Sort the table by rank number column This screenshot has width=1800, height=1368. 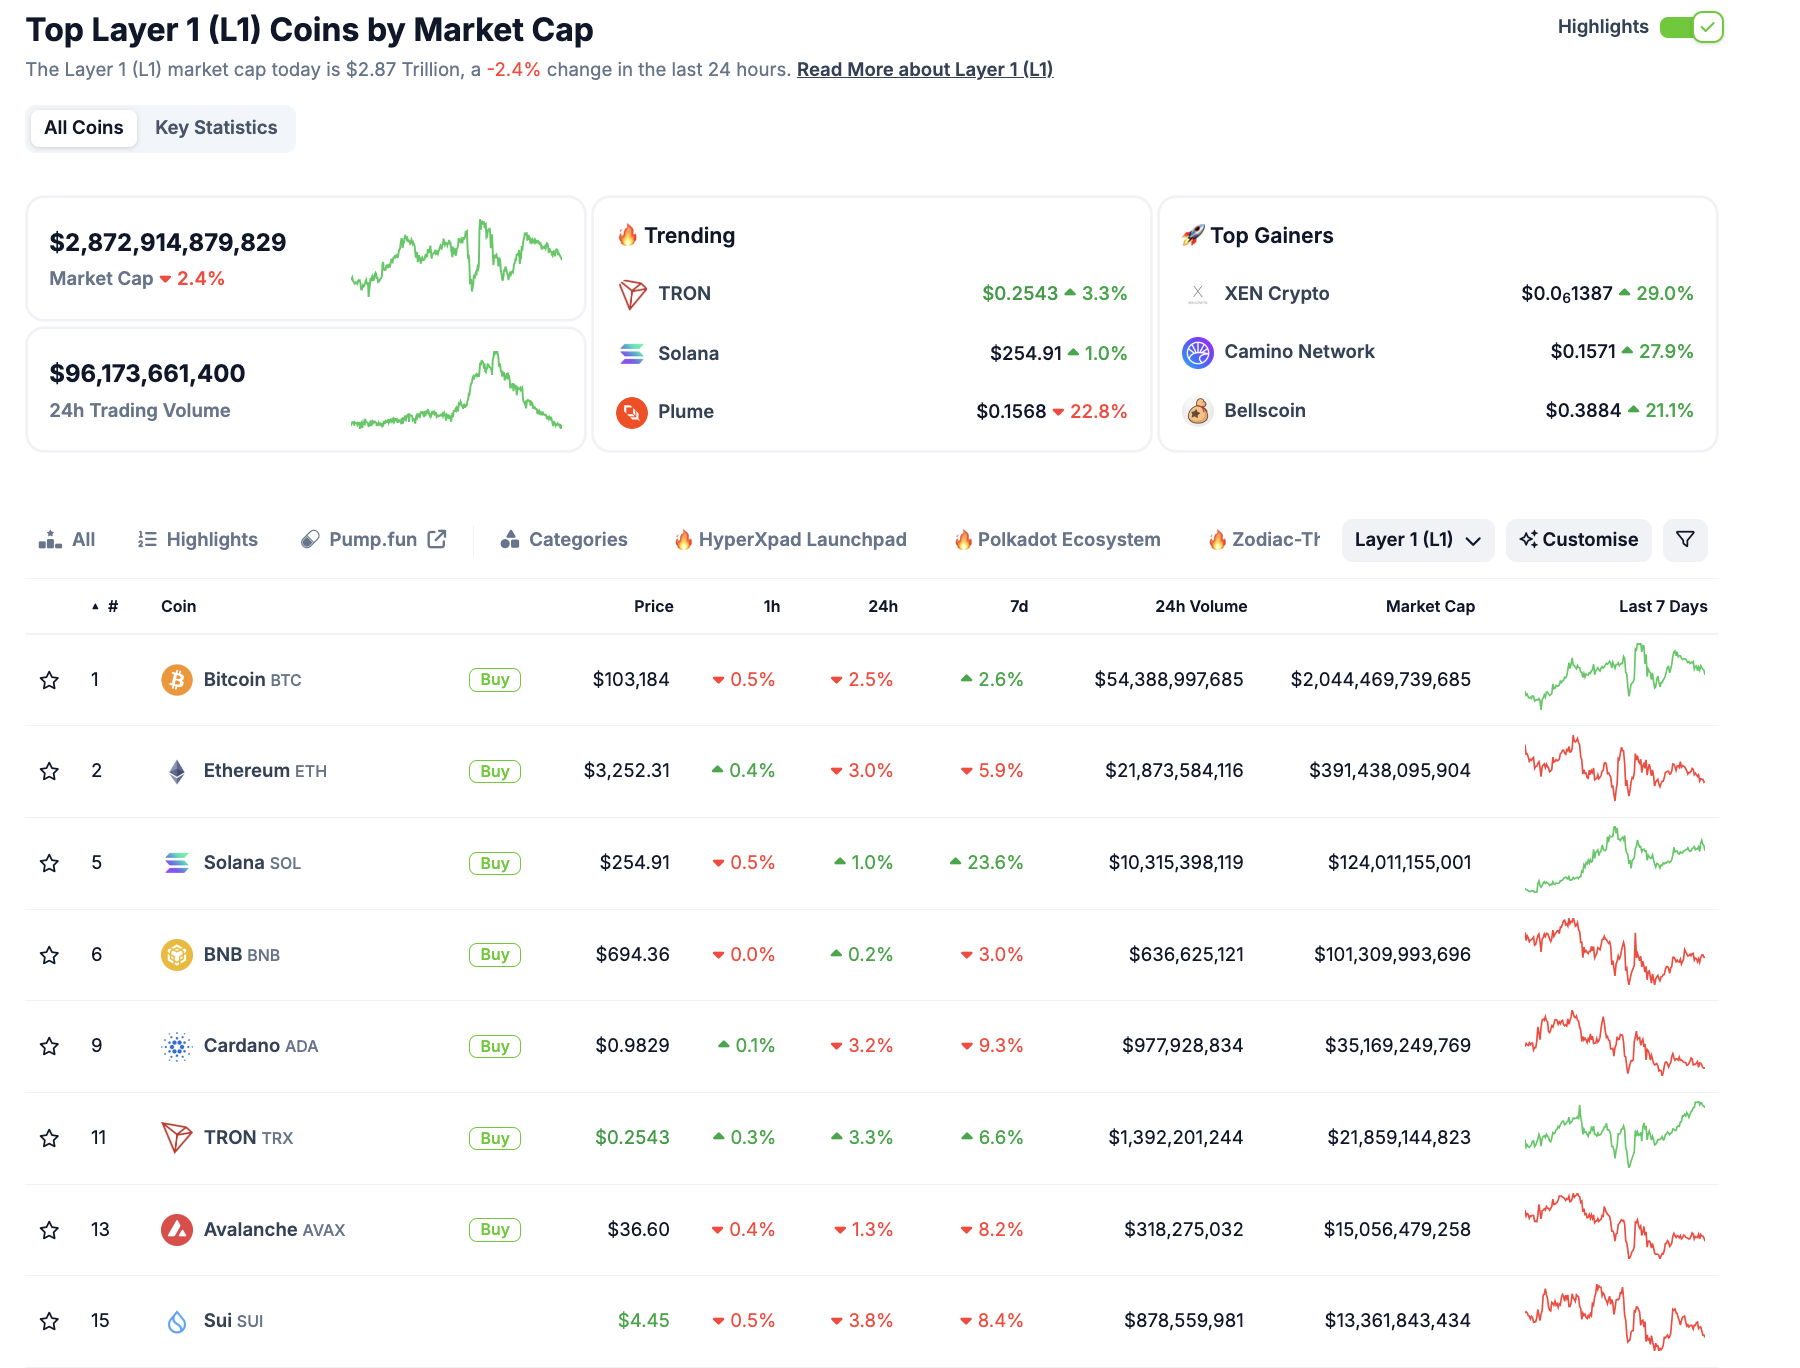coord(106,606)
